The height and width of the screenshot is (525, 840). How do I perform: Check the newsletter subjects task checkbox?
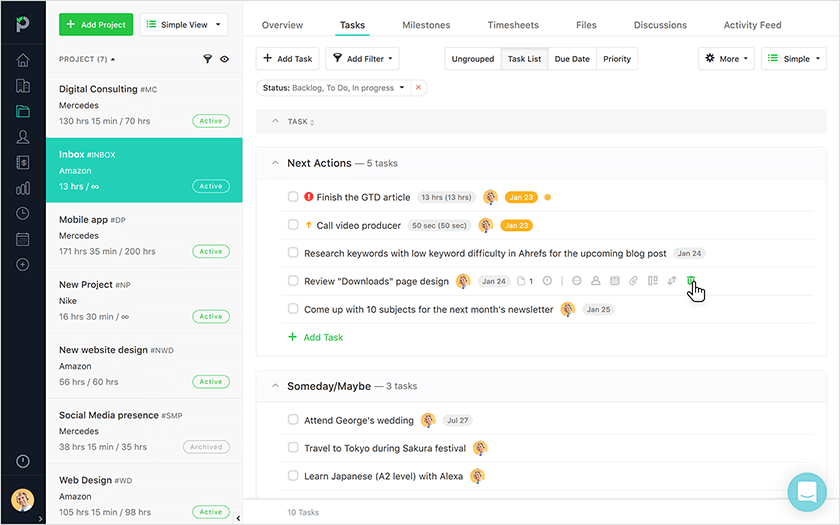pos(293,309)
